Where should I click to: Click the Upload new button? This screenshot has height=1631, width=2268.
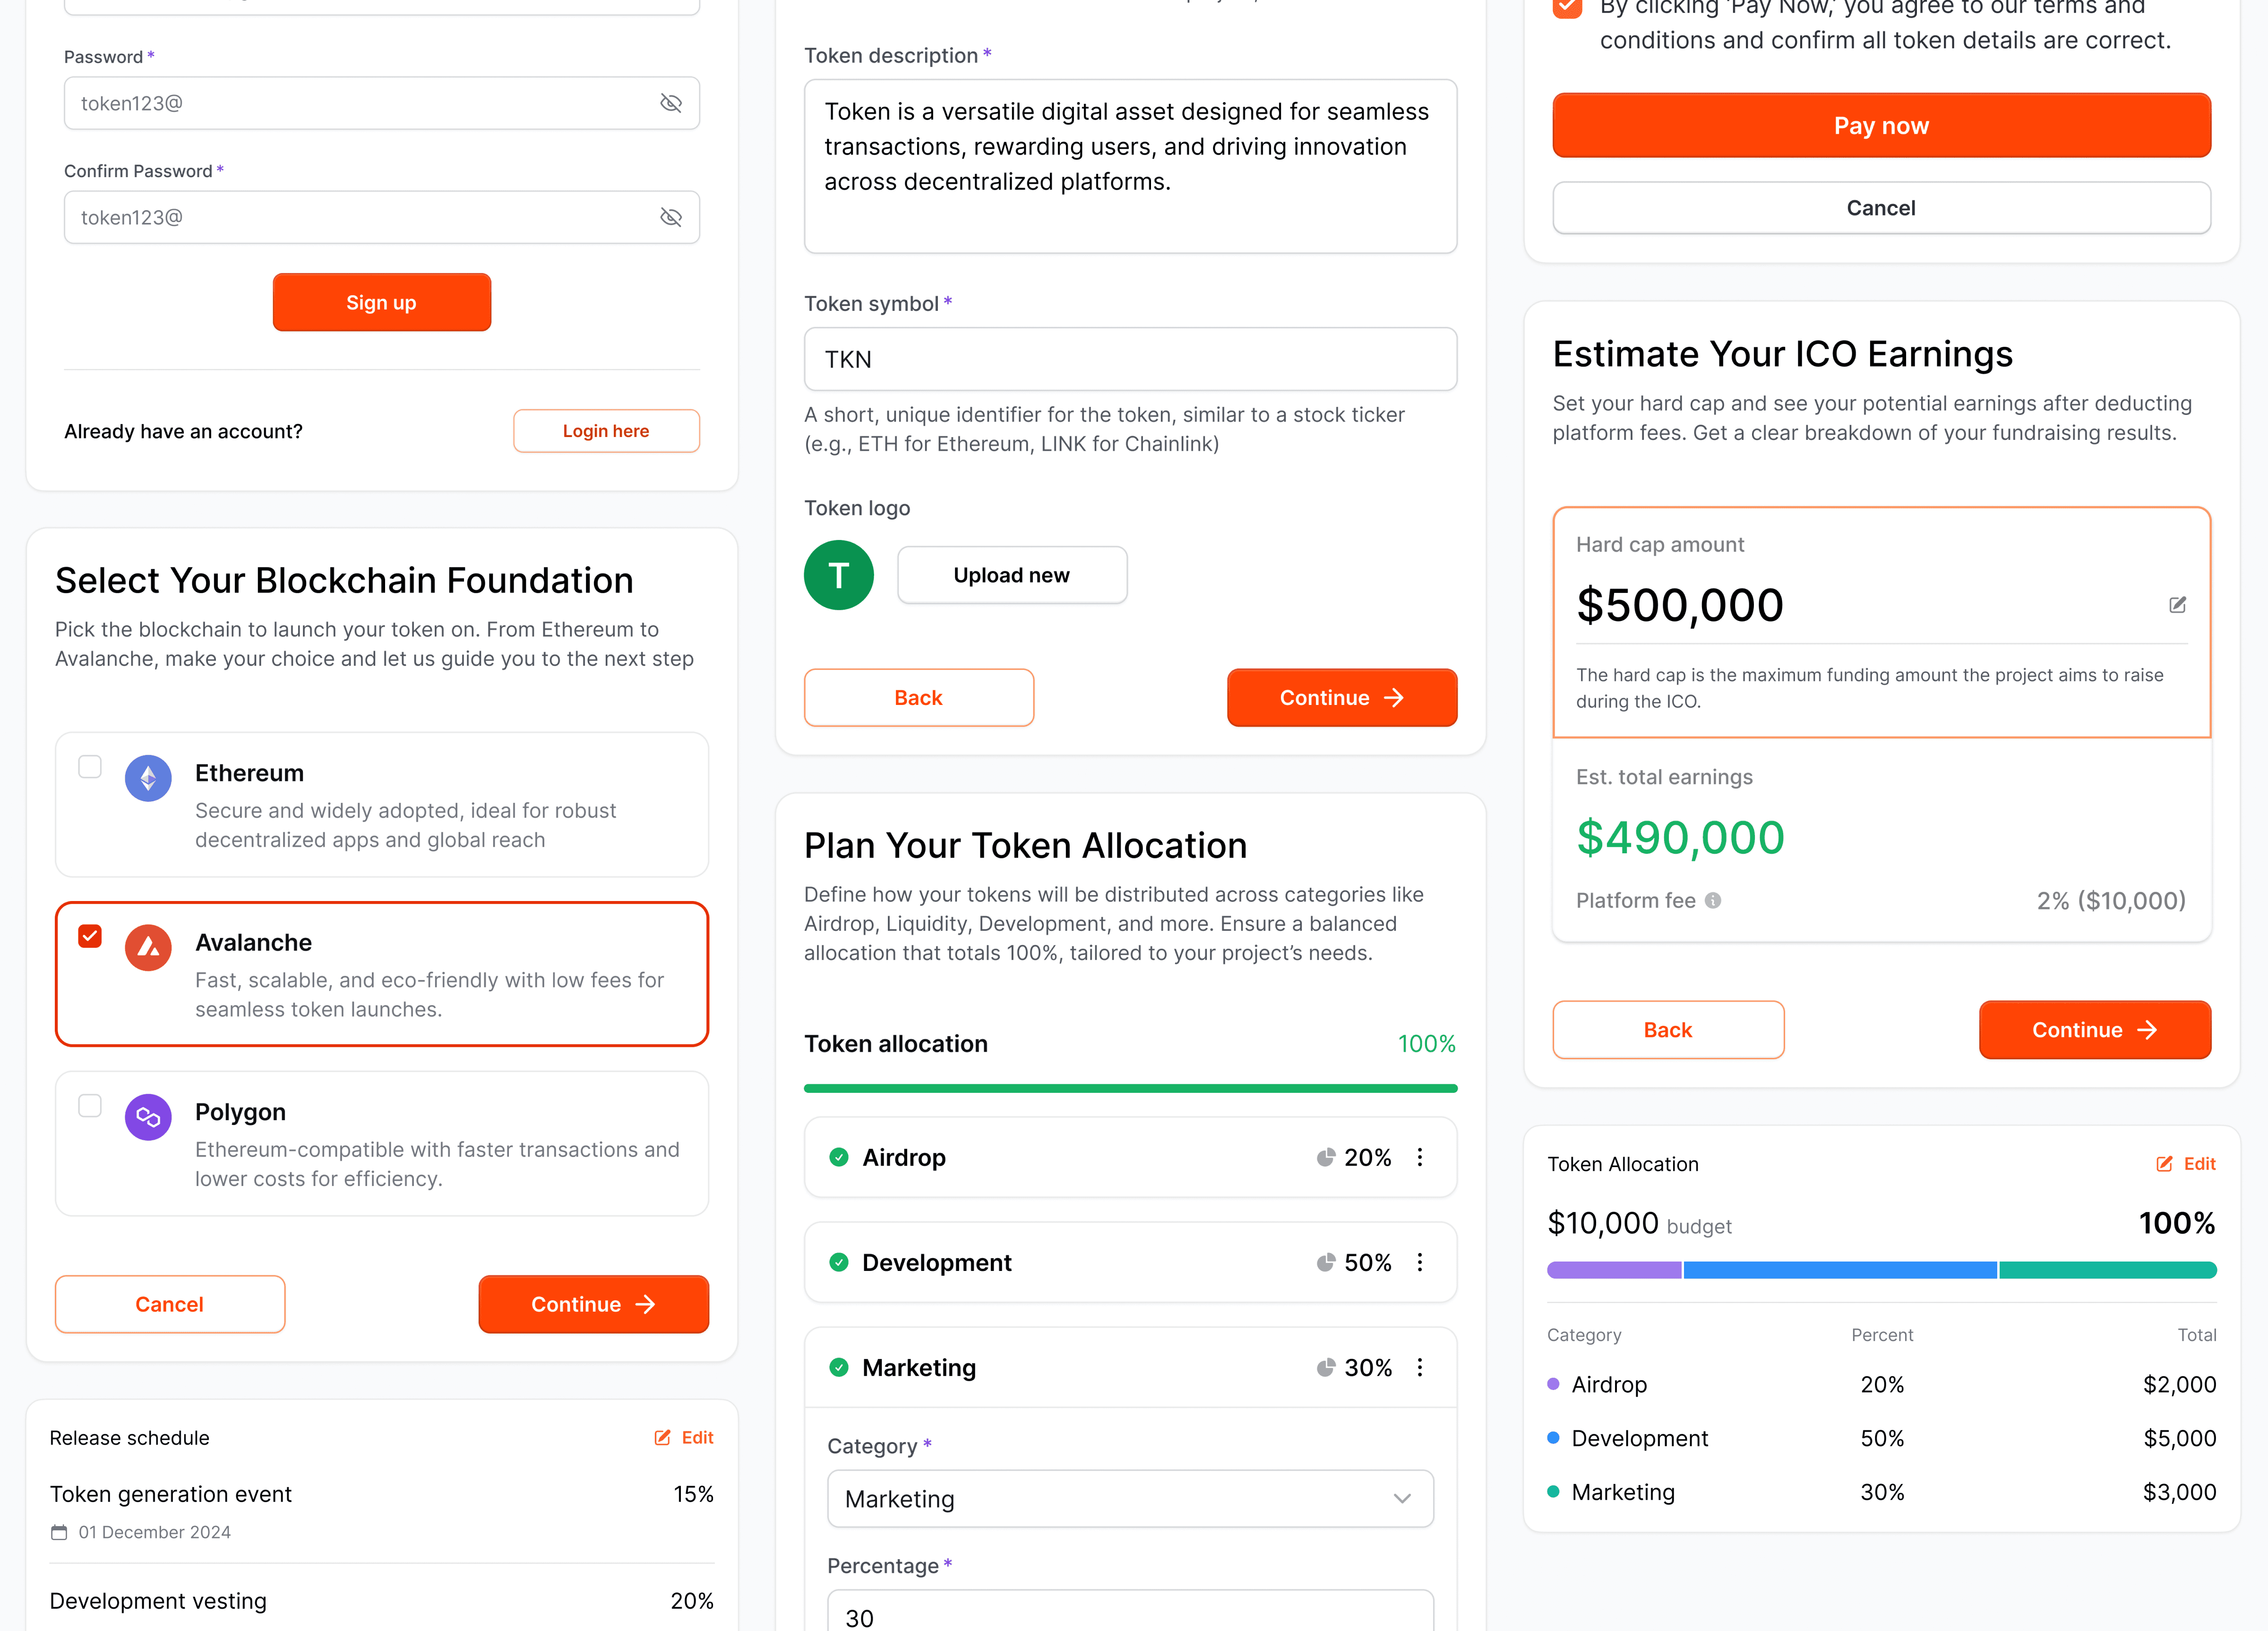1012,575
